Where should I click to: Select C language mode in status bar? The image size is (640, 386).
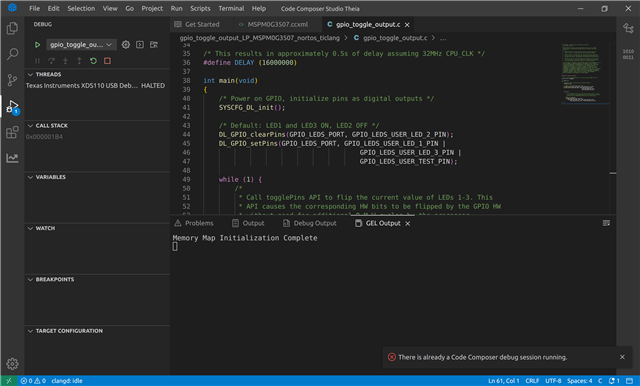pos(600,381)
